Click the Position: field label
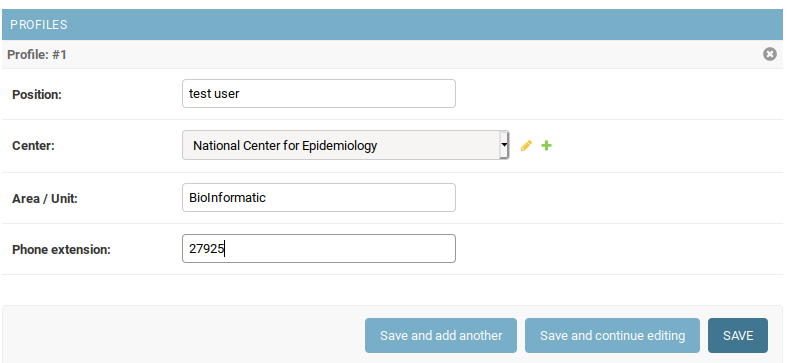Image resolution: width=789 pixels, height=363 pixels. 37,95
